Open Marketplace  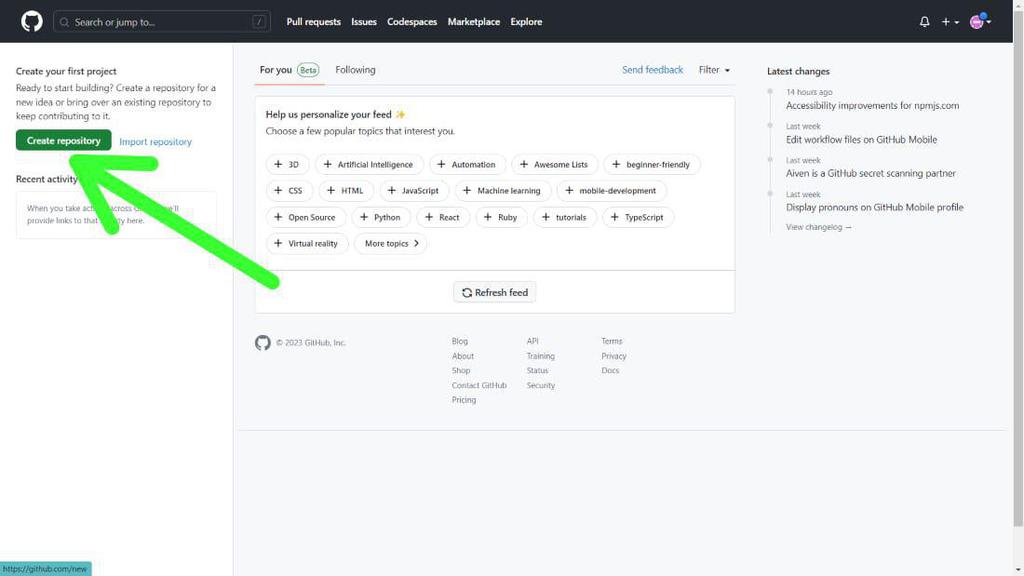coord(473,22)
